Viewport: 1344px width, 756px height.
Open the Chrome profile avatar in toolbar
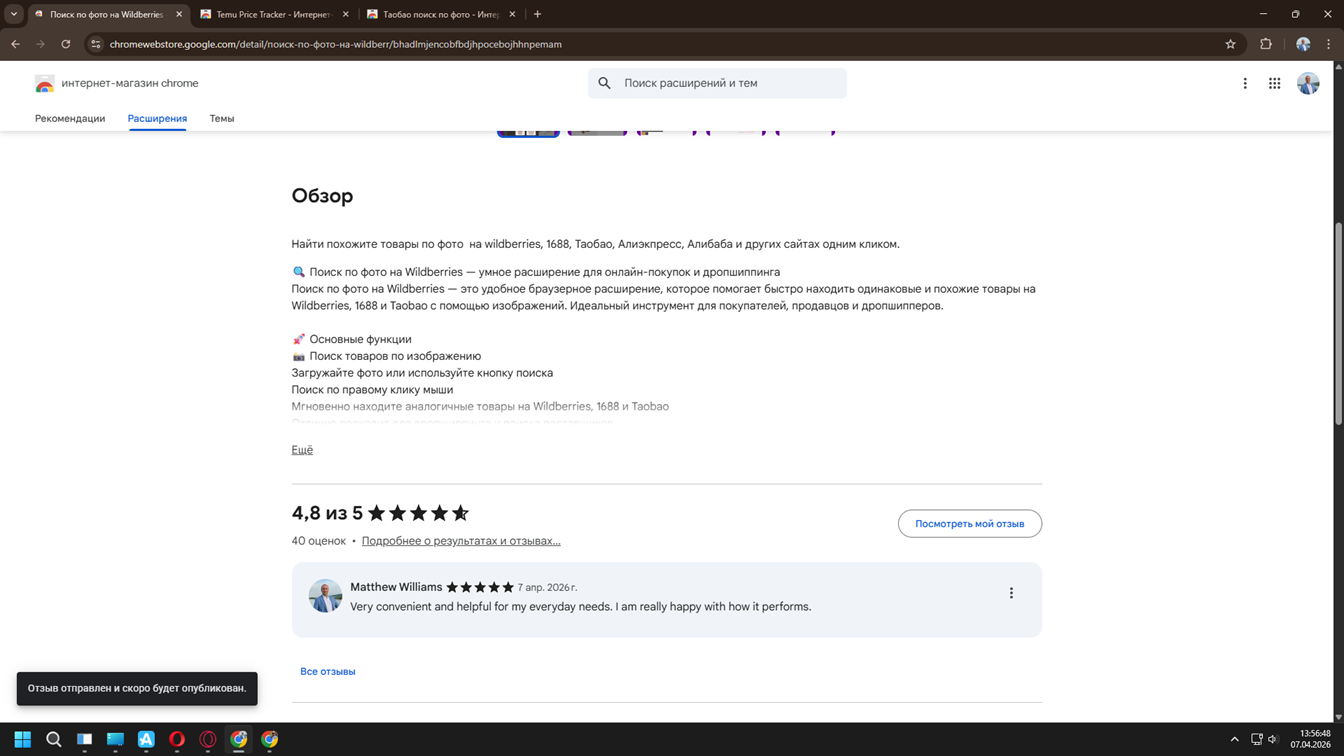[1303, 44]
